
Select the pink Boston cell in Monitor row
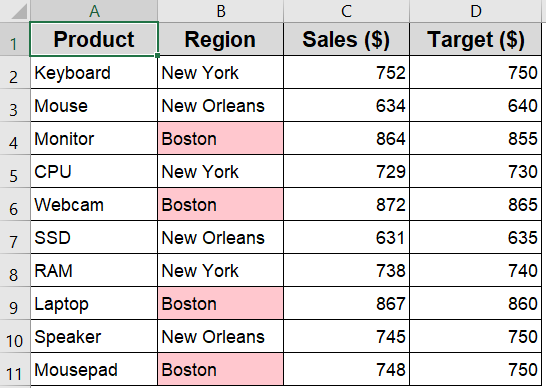(220, 138)
